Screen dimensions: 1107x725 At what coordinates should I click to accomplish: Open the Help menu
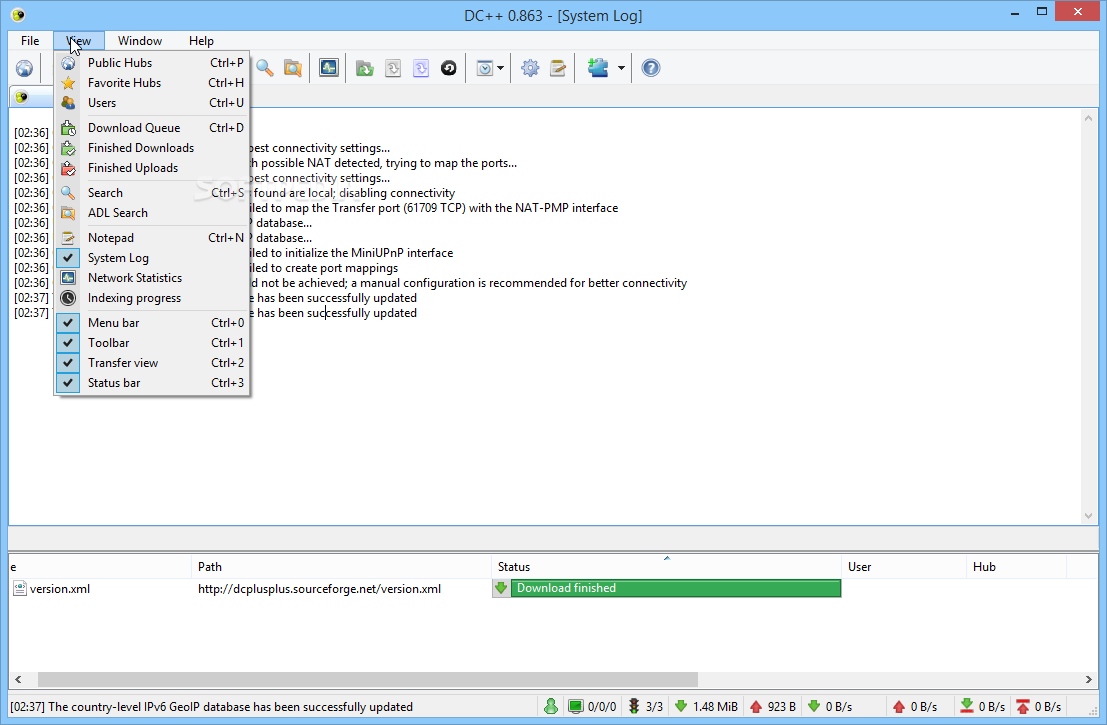click(201, 41)
